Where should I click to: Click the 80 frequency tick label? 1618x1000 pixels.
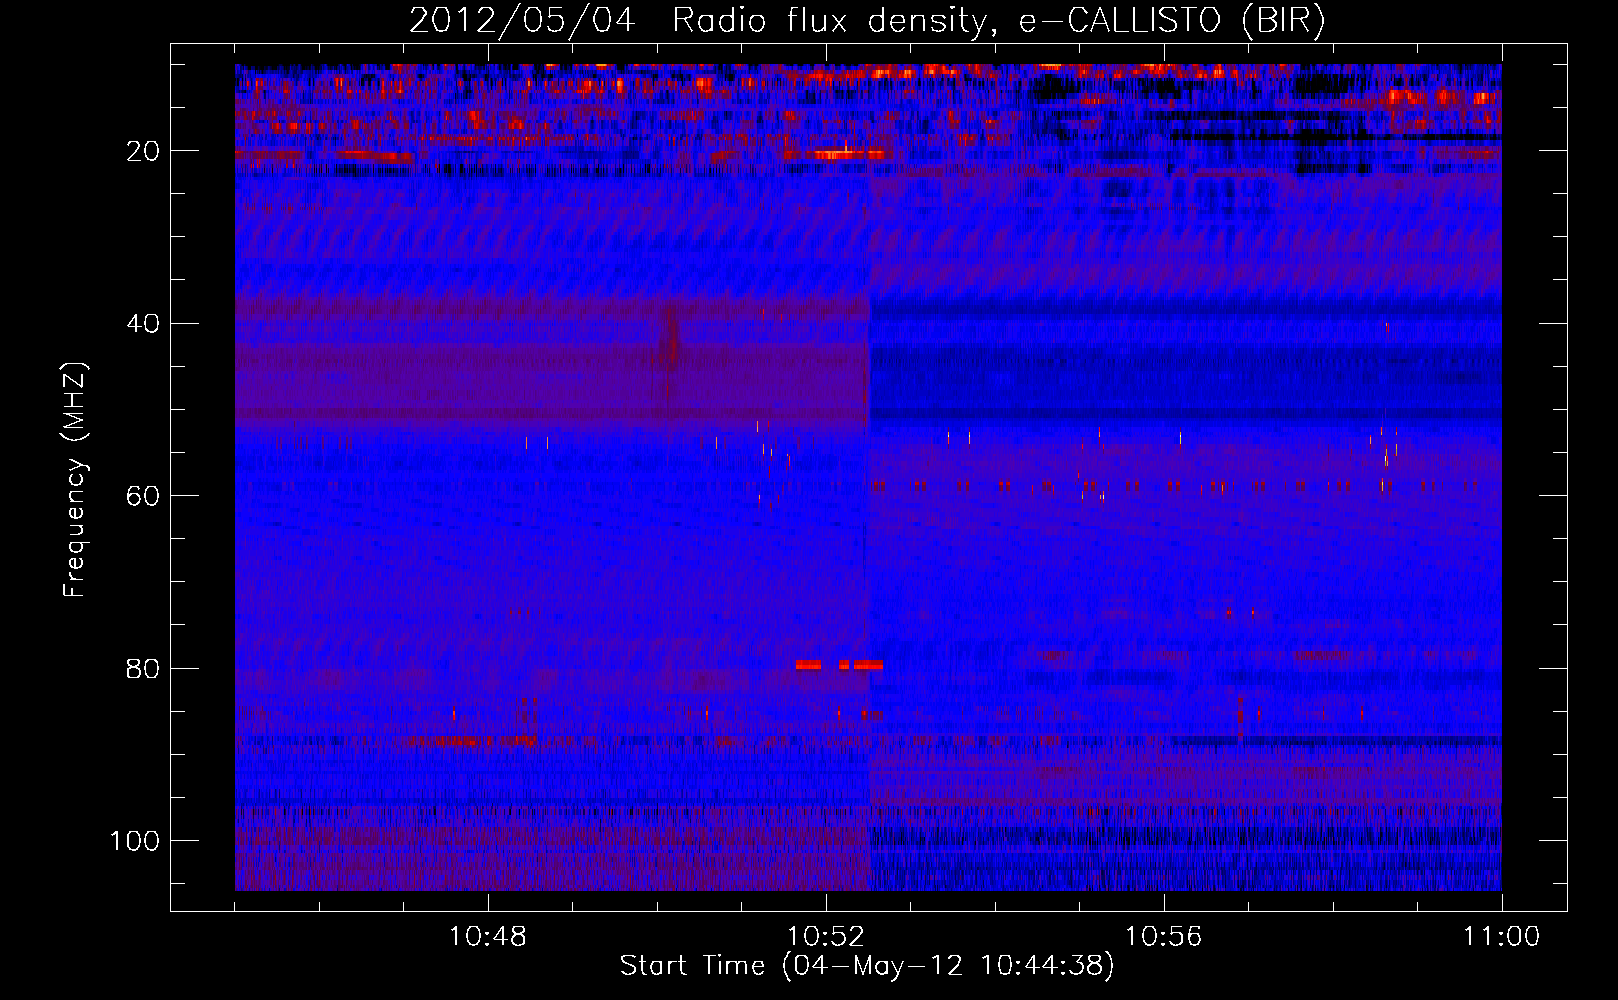point(144,669)
